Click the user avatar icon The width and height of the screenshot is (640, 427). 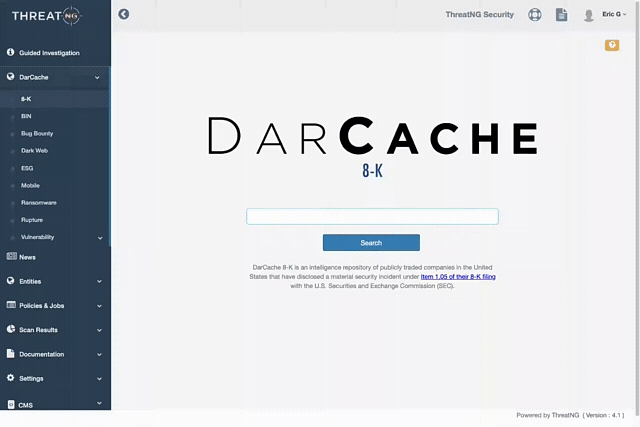pos(589,15)
